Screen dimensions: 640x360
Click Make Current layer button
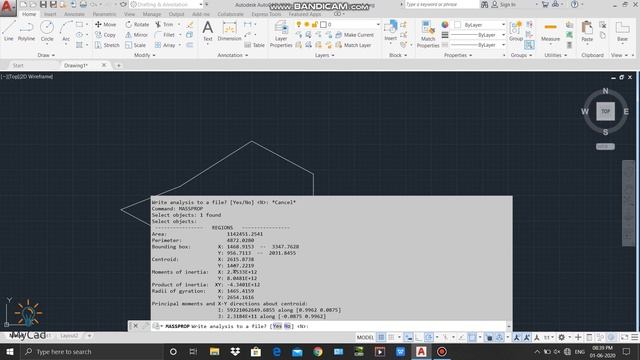(354, 35)
